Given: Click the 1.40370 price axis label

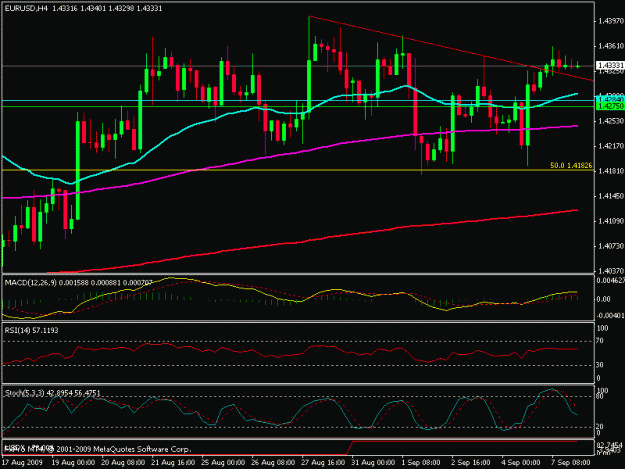Looking at the screenshot, I should click(611, 271).
